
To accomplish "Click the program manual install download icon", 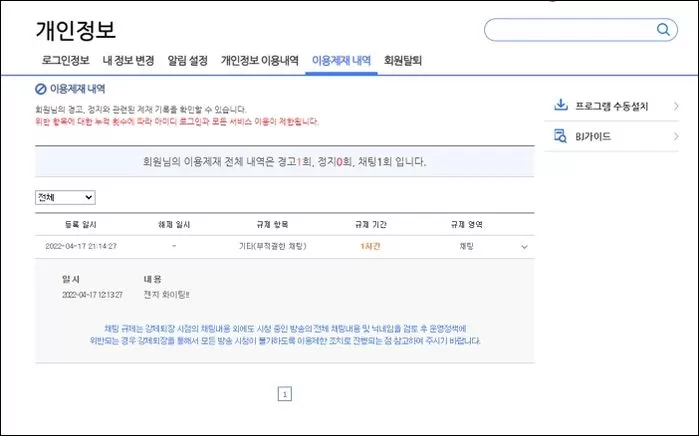I will tap(560, 105).
